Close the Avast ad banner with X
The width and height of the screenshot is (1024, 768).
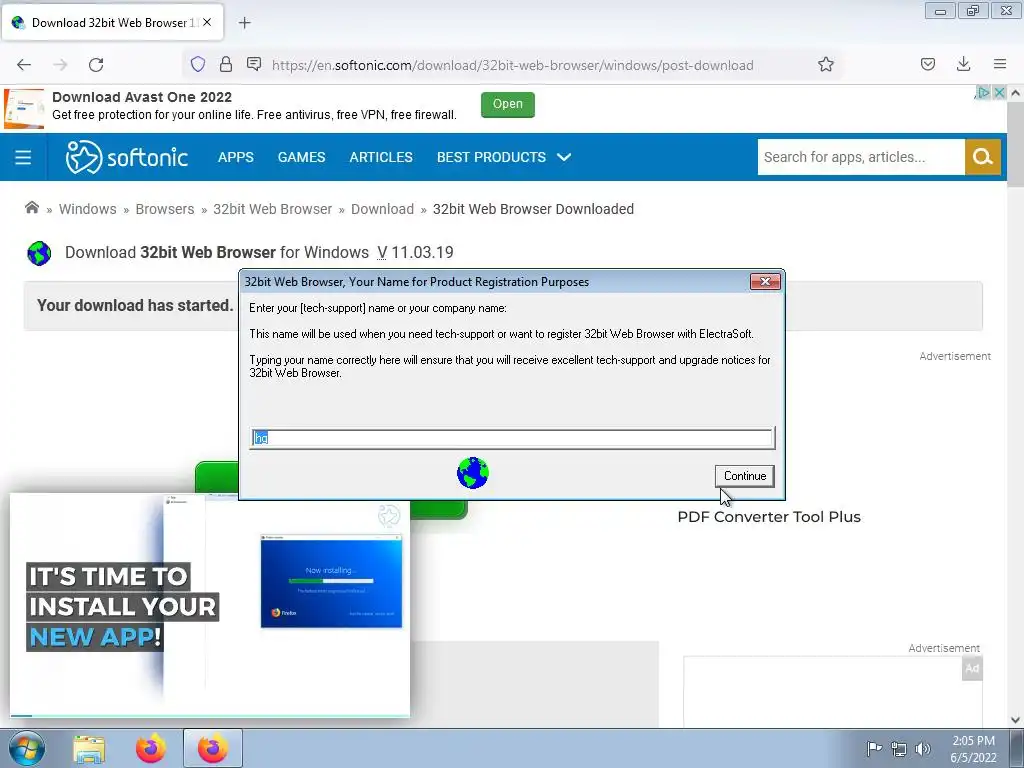coord(999,93)
